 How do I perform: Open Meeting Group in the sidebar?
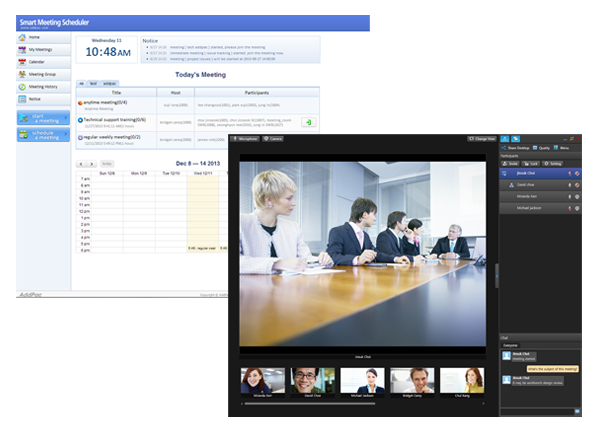pyautogui.click(x=43, y=74)
